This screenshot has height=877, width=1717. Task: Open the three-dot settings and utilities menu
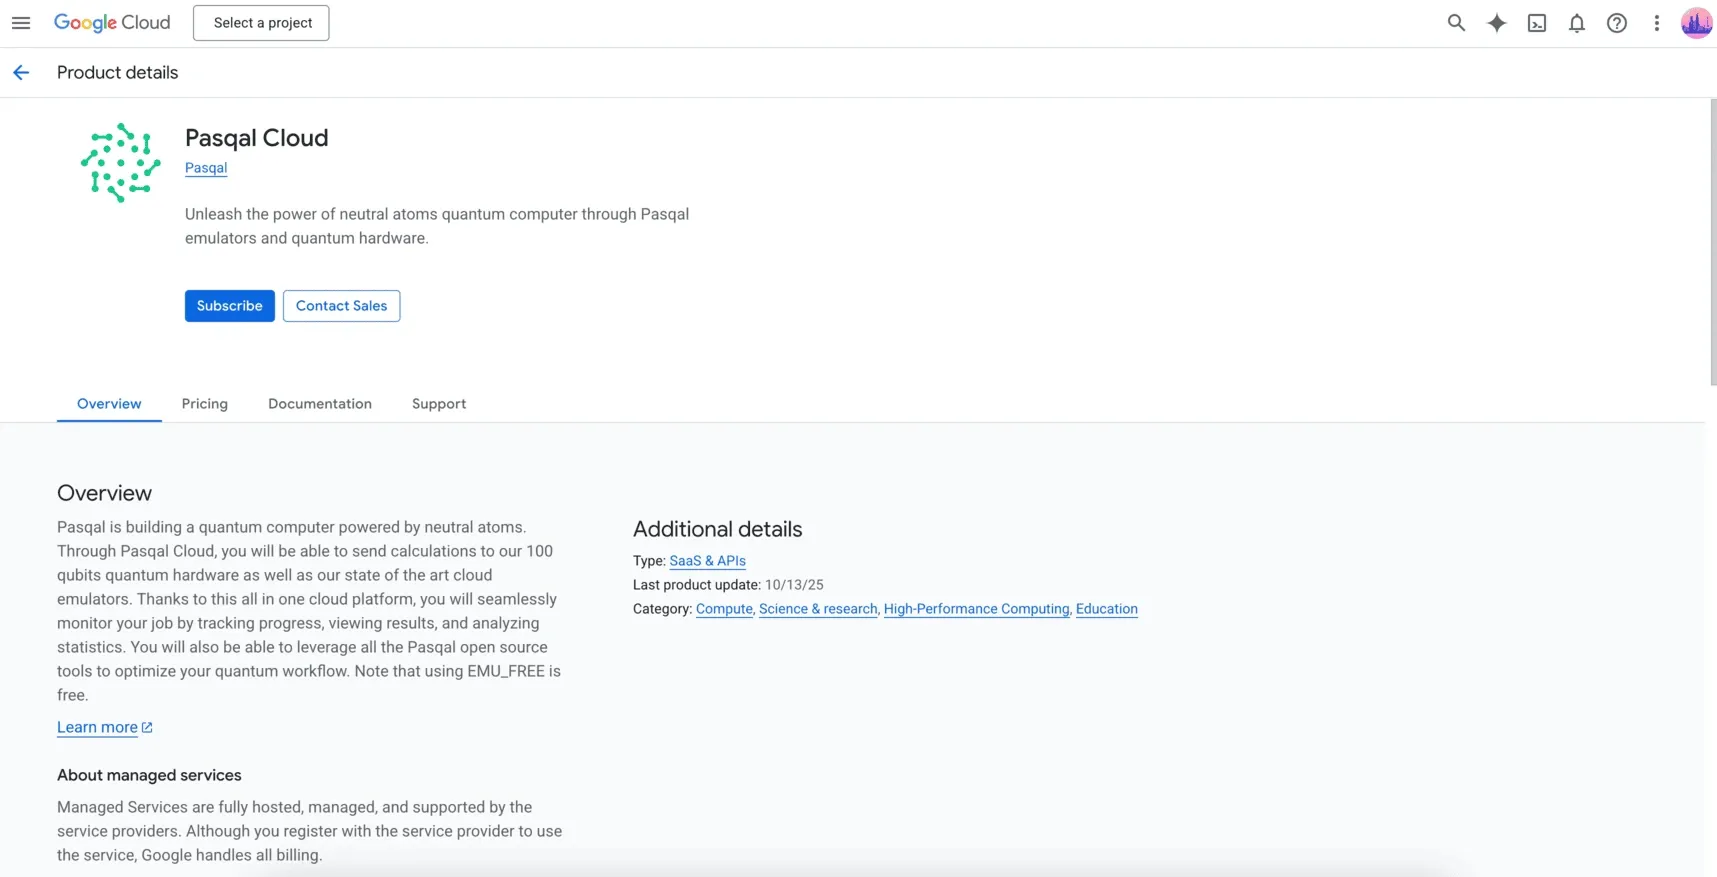(1657, 23)
